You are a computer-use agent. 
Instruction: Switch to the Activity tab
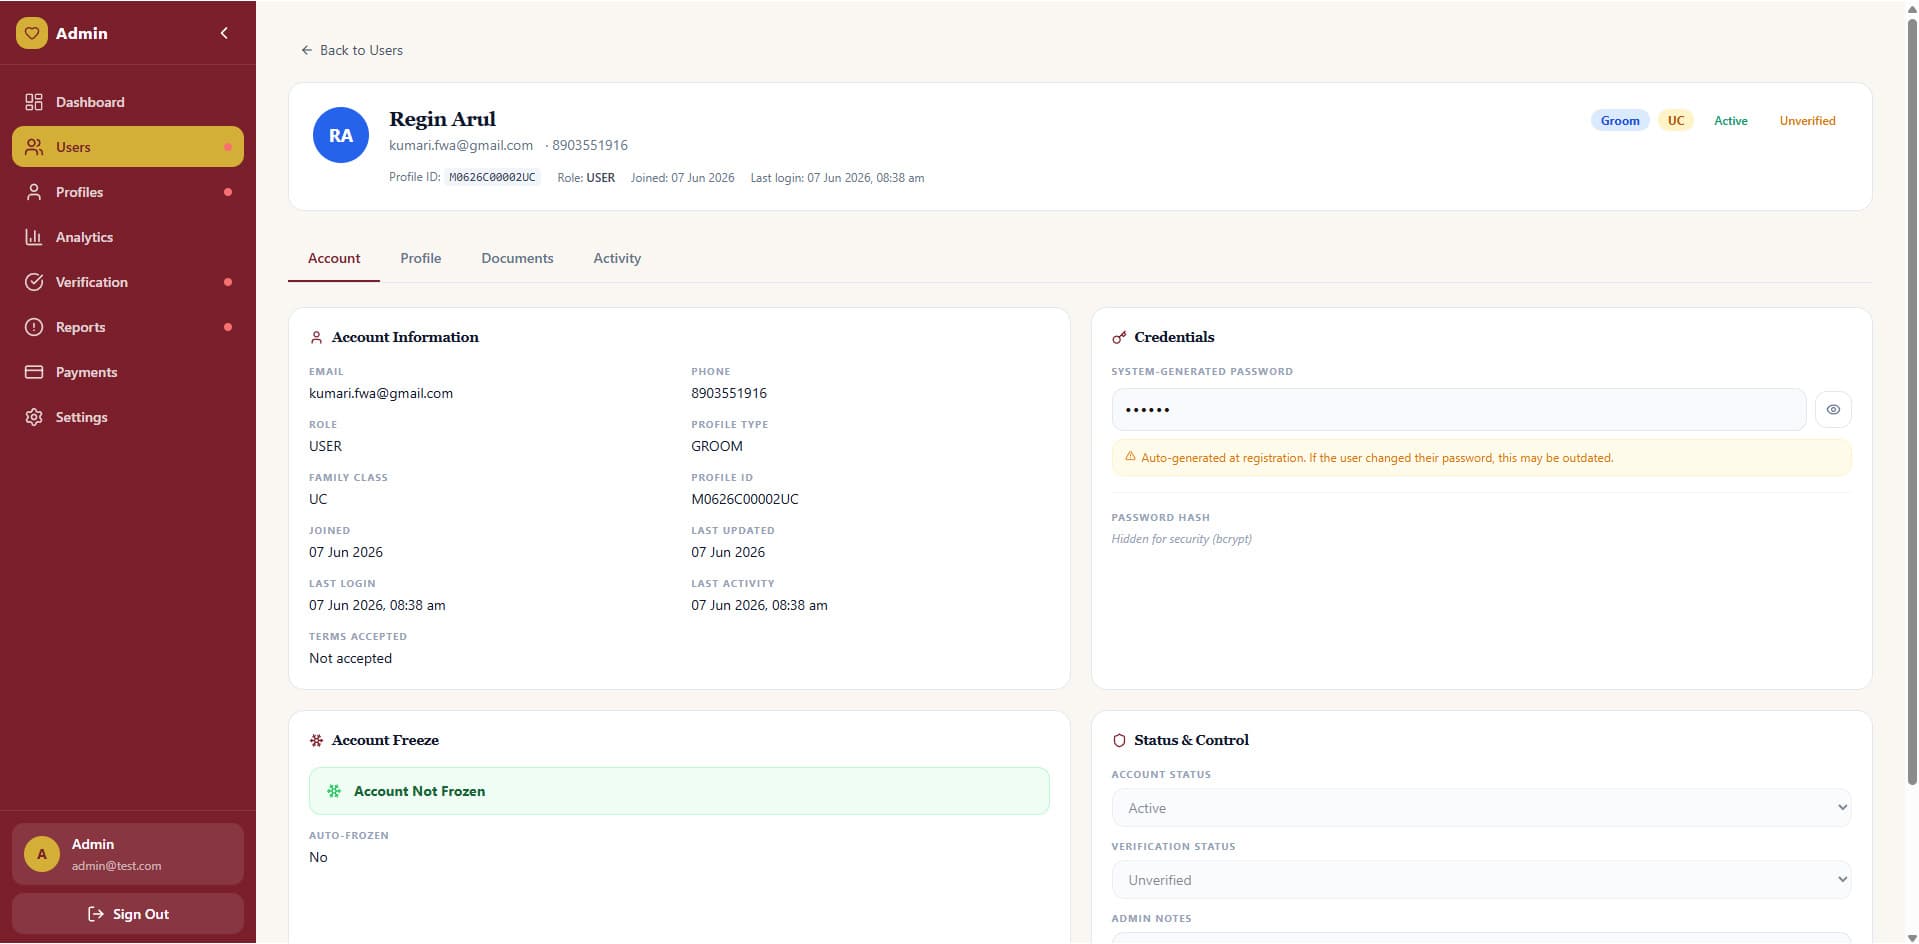[x=617, y=258]
